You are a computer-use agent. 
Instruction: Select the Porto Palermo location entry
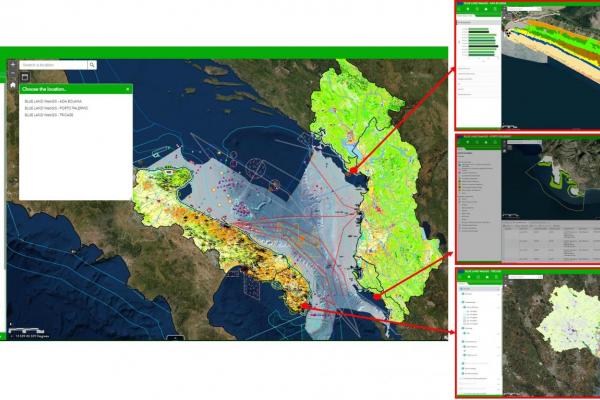[x=56, y=108]
